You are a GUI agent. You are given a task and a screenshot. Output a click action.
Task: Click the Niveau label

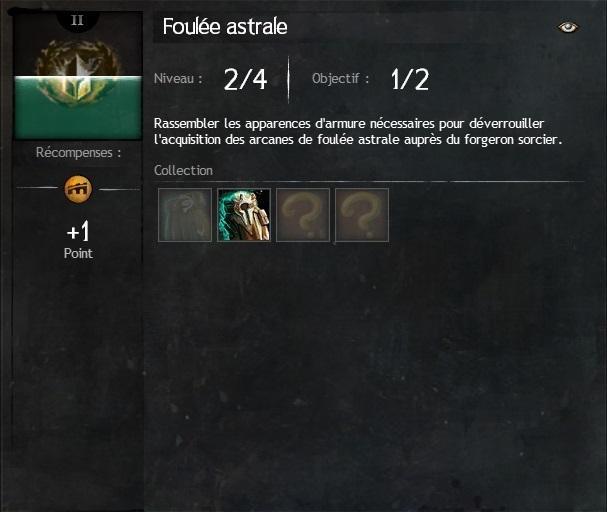tap(178, 79)
